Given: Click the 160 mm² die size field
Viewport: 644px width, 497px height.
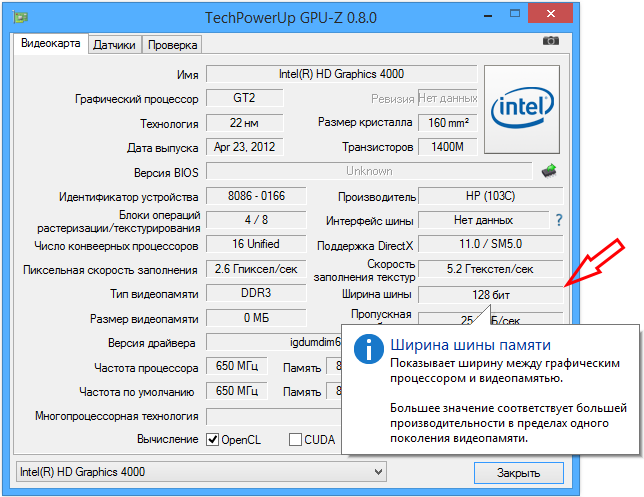Looking at the screenshot, I should click(448, 122).
